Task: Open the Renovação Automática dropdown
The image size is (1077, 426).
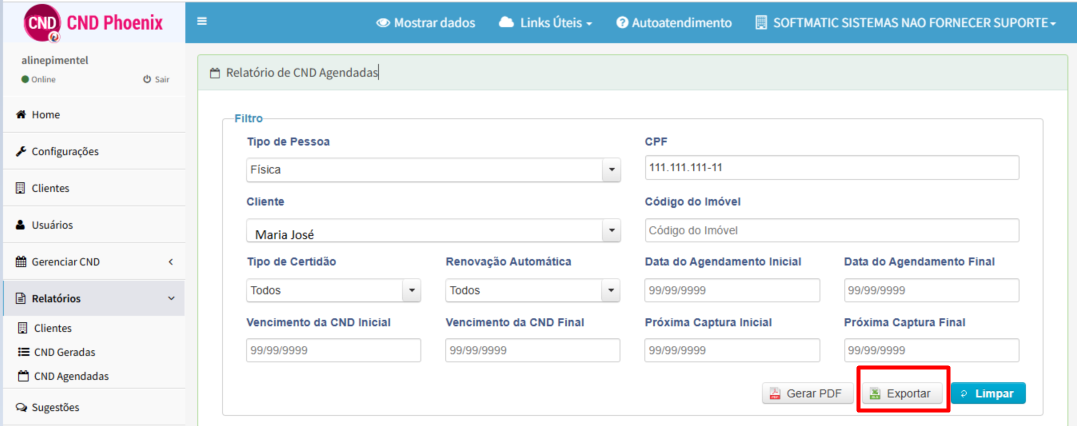Action: coord(532,291)
